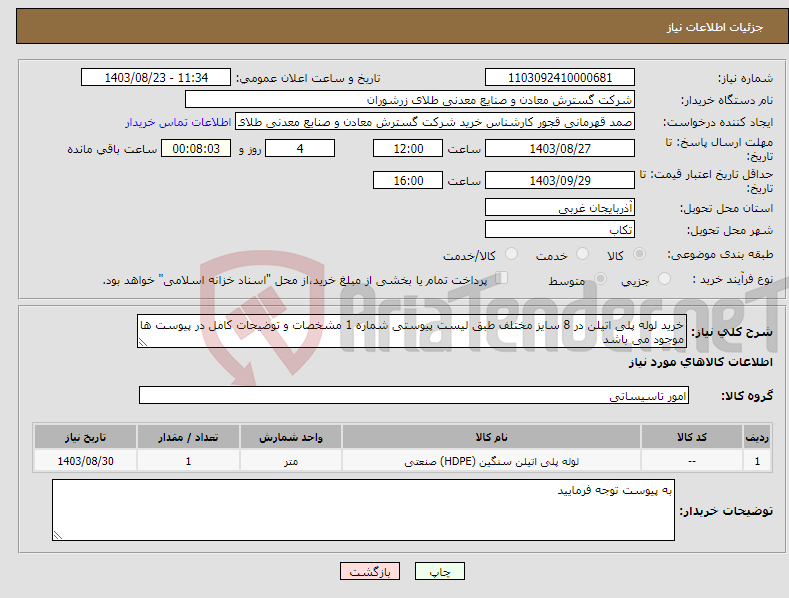Click the row number cell 1
Viewport: 789px width, 598px height.
point(757,461)
